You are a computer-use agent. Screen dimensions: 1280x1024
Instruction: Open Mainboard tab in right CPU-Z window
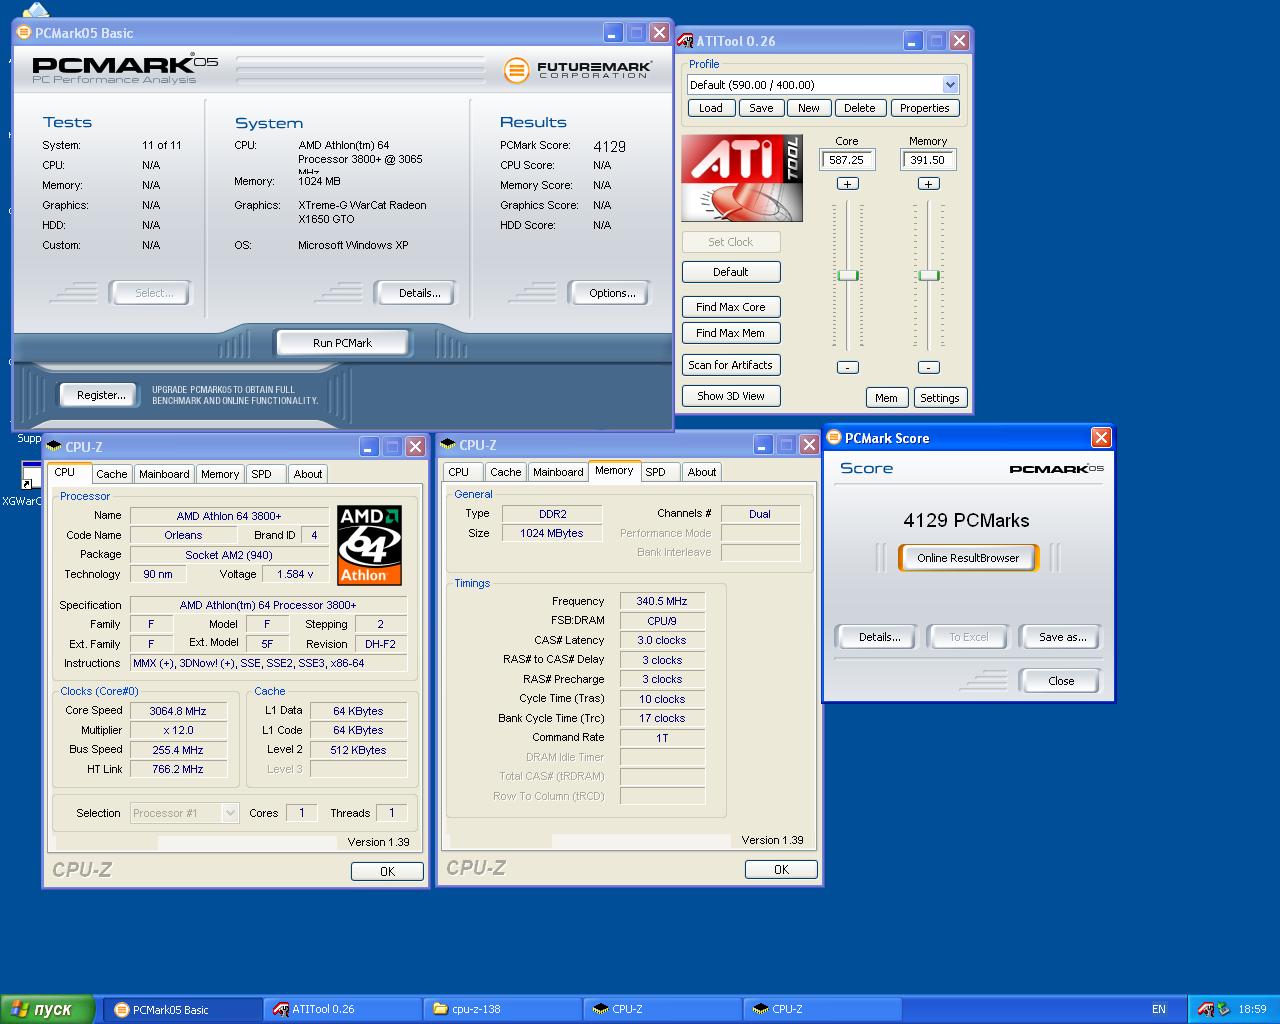click(558, 472)
